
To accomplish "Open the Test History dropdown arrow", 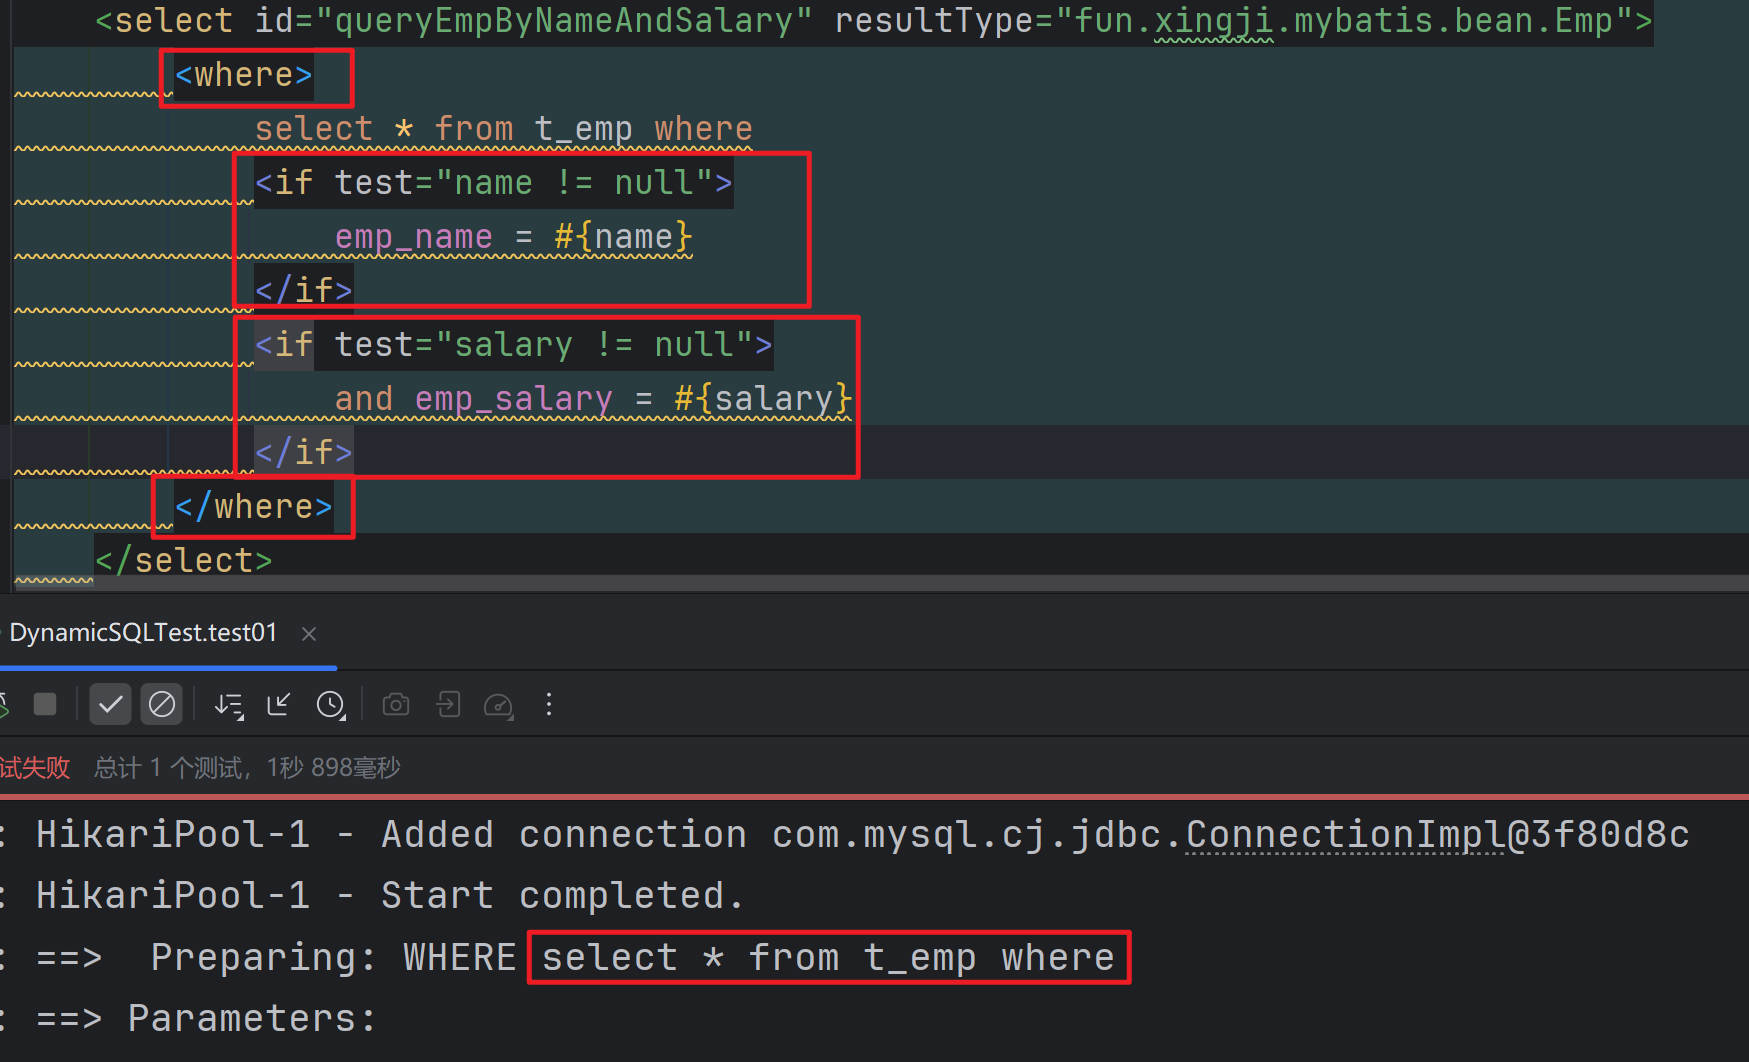I will pos(342,715).
